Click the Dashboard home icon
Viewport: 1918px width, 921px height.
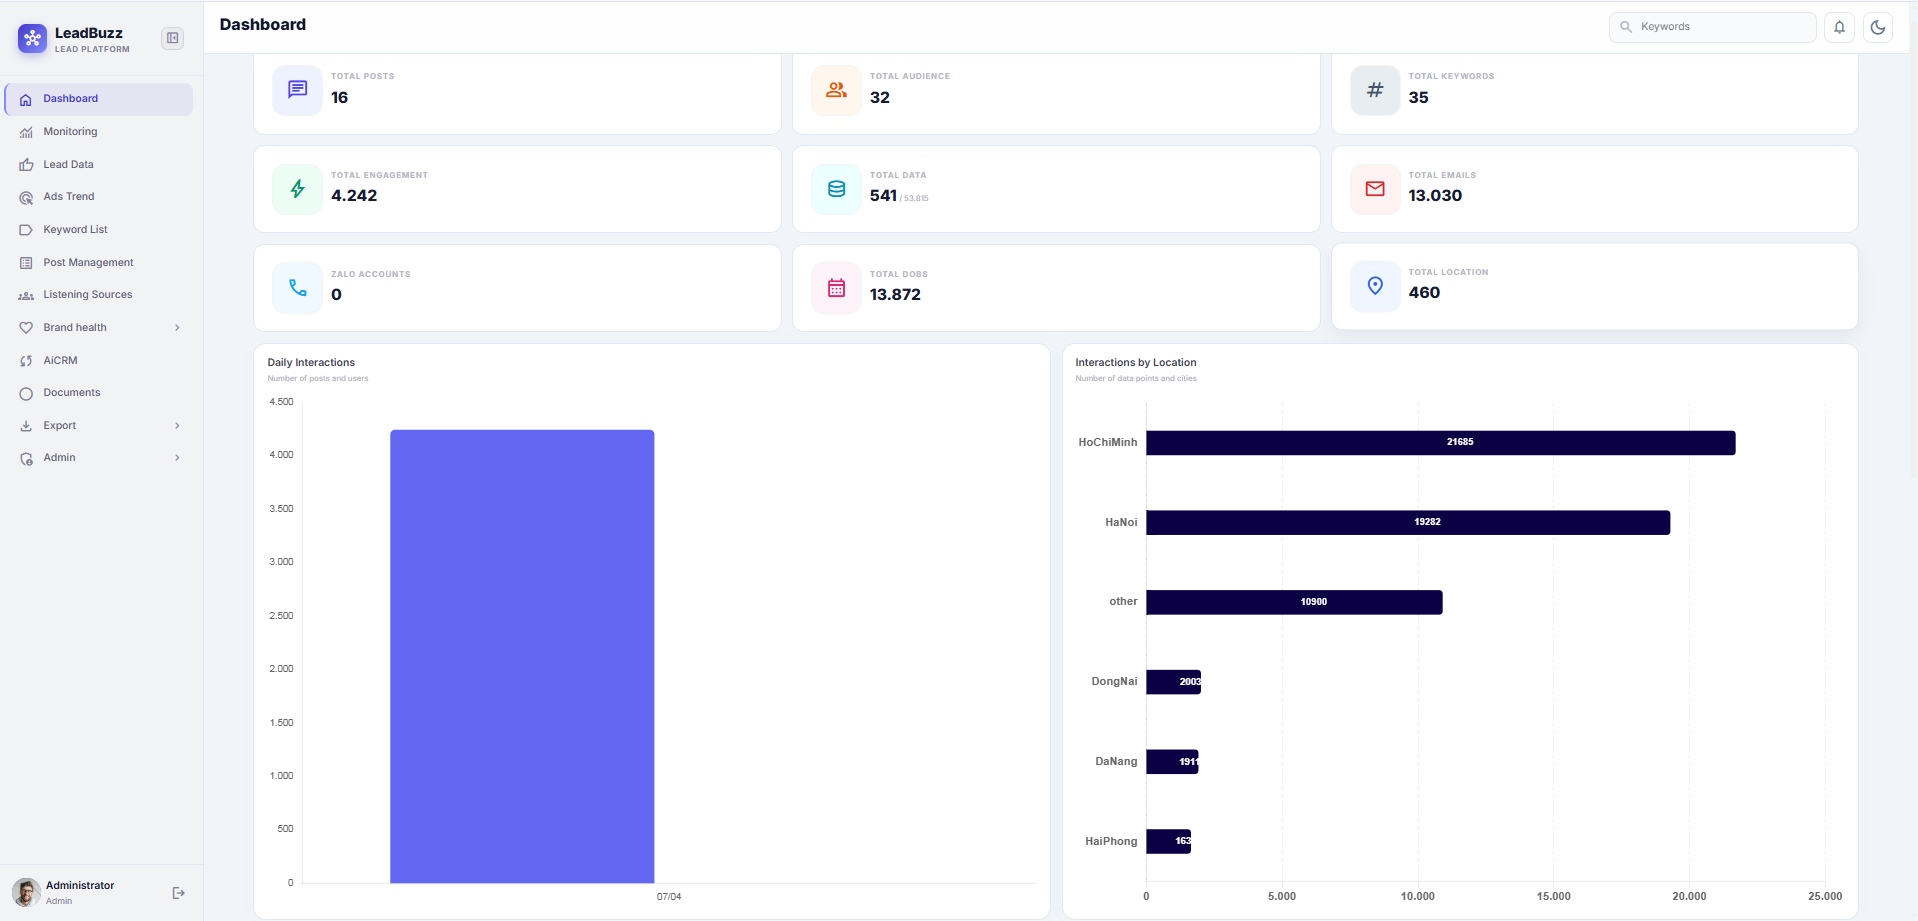(x=26, y=100)
